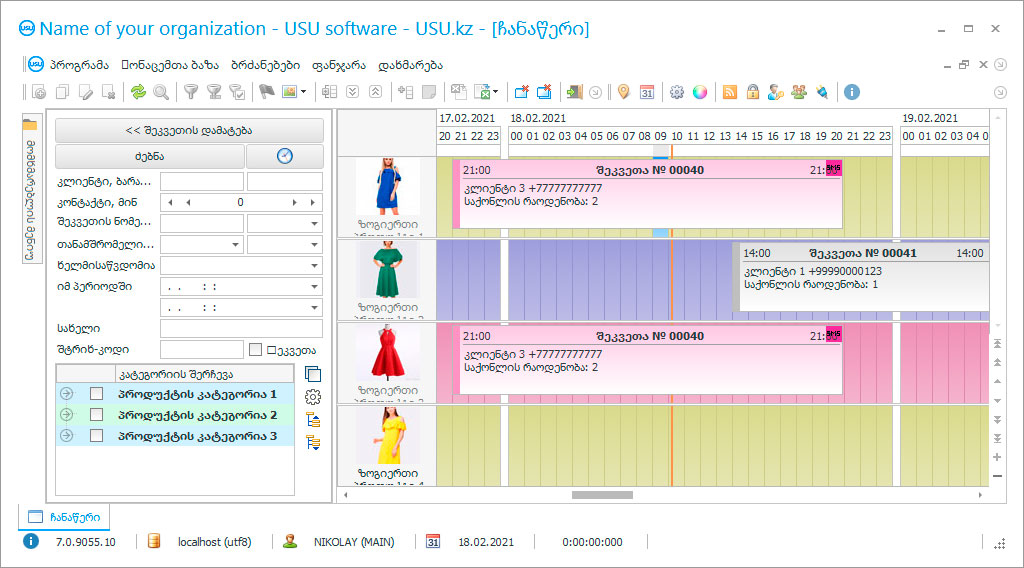Refresh data with the green arrows icon
Screen dimensions: 1024x568
point(138,93)
